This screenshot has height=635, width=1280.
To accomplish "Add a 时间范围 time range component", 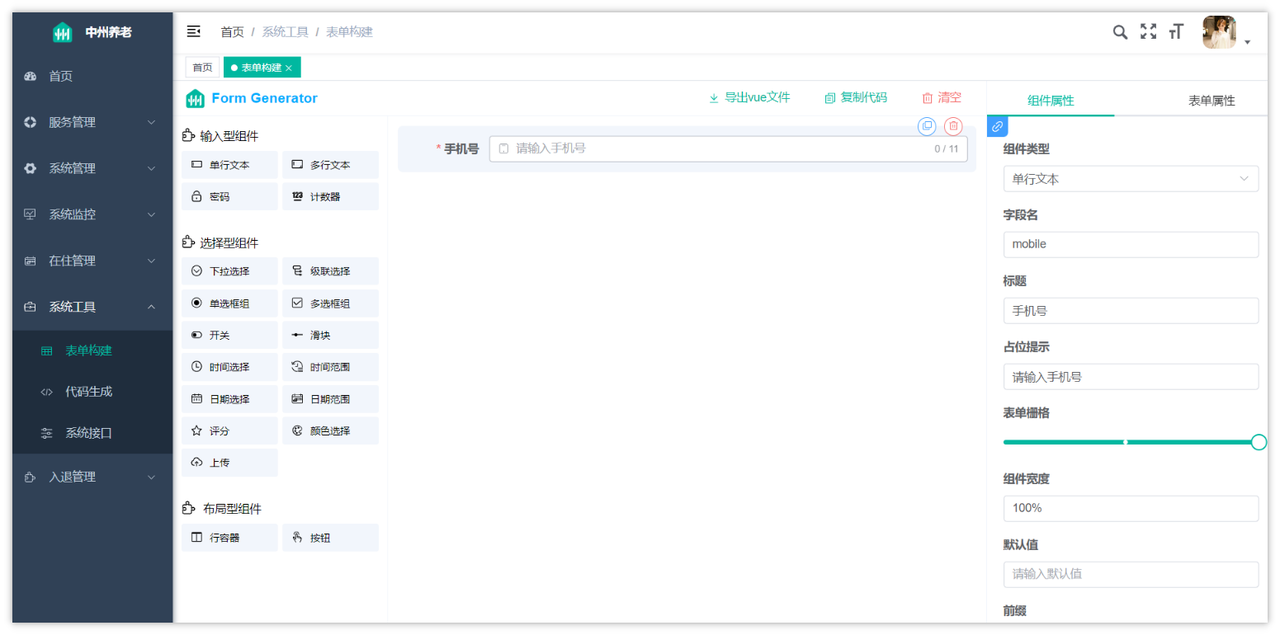I will tap(330, 367).
